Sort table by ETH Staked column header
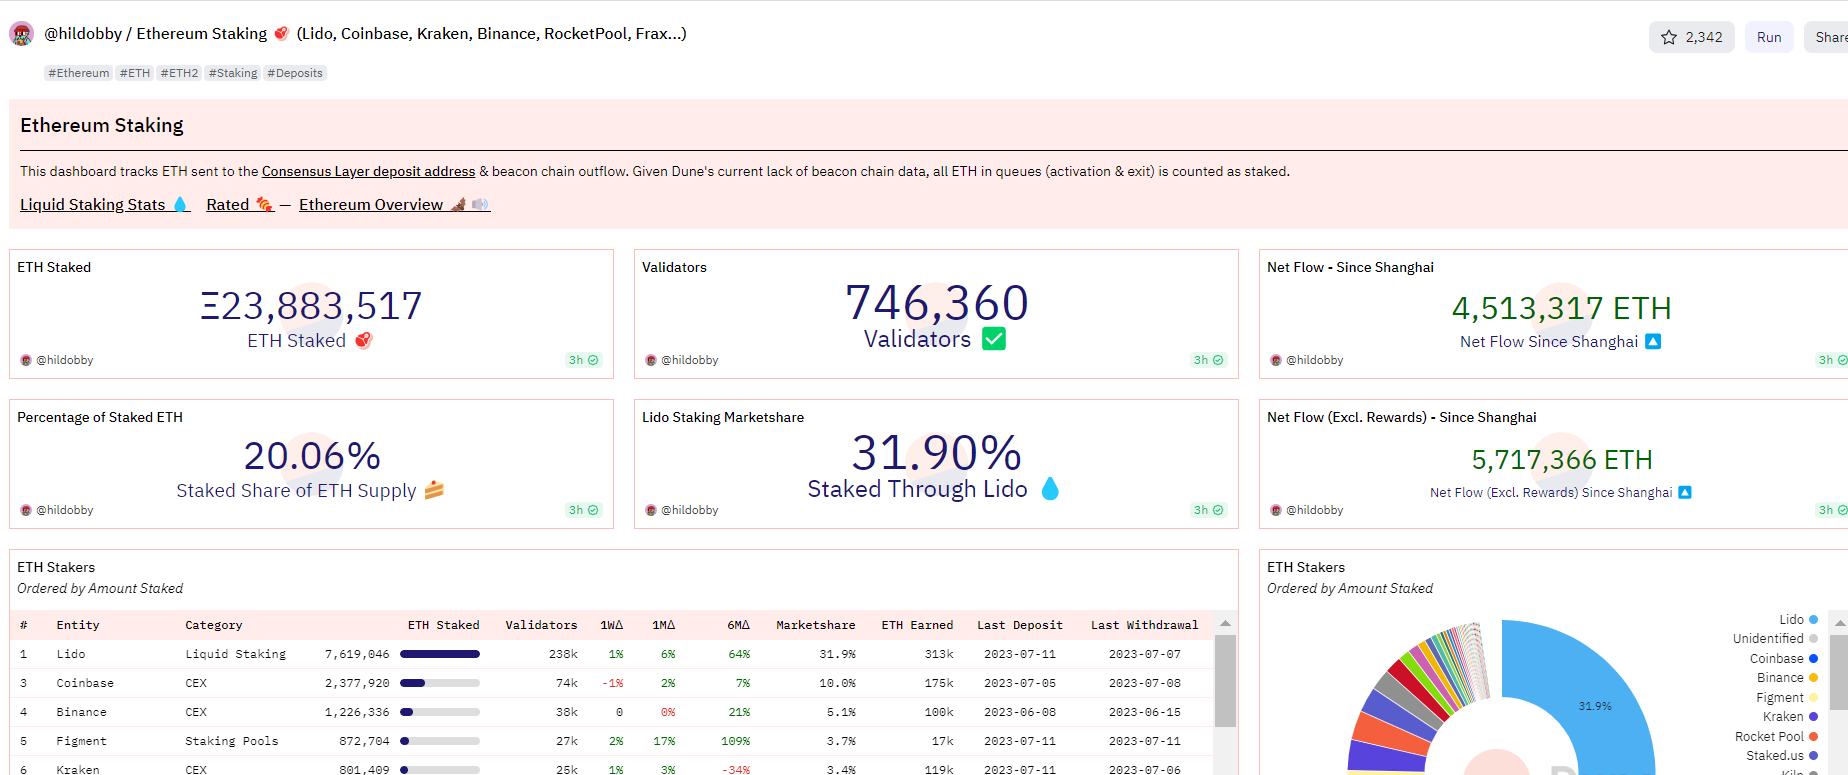The height and width of the screenshot is (775, 1848). 443,625
